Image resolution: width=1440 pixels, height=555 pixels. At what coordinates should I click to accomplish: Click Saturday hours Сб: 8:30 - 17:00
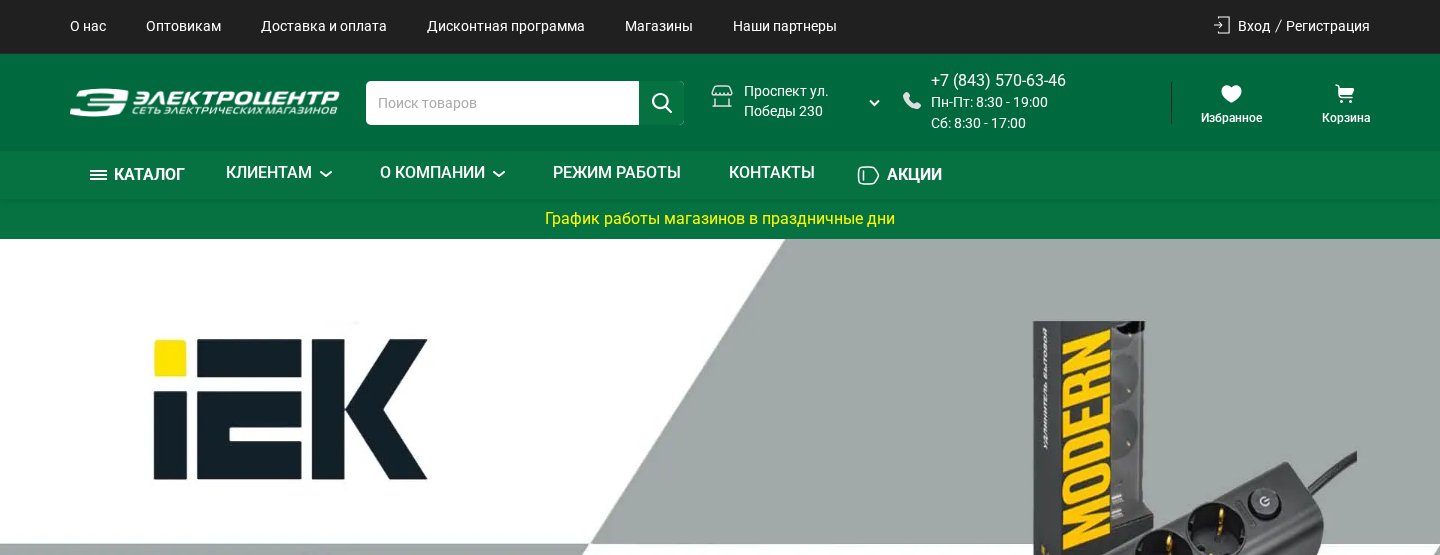(x=978, y=123)
